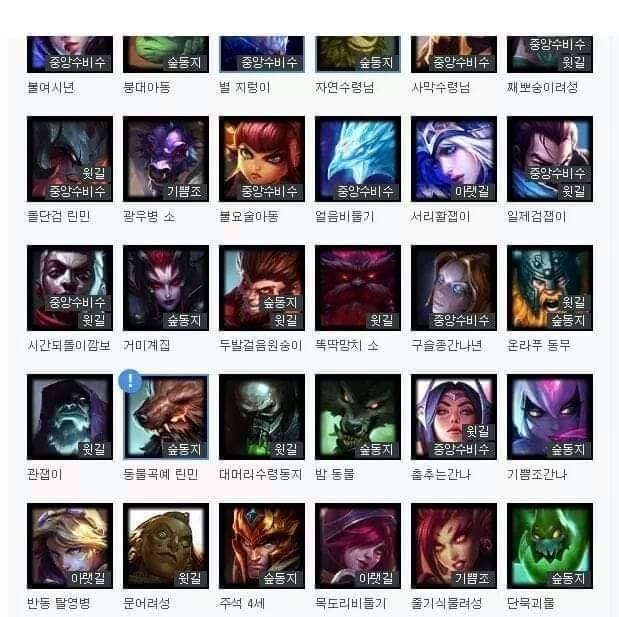Pick the green ghost portrait in the bottom row
Image resolution: width=619 pixels, height=617 pixels.
(x=550, y=546)
